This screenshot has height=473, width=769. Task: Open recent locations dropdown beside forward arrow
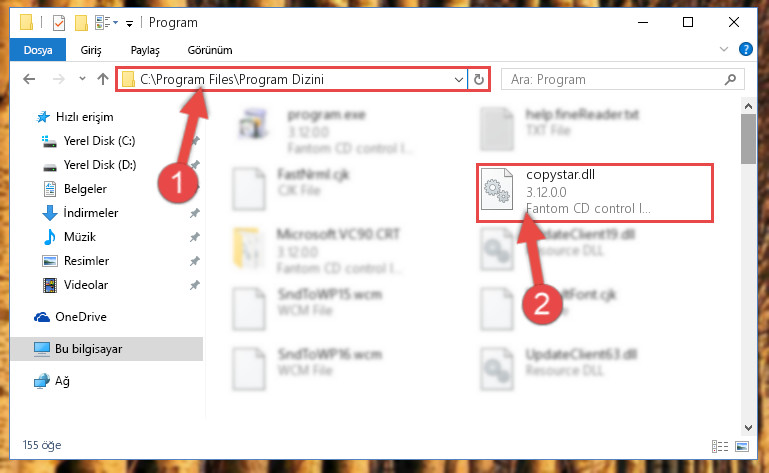[x=82, y=79]
